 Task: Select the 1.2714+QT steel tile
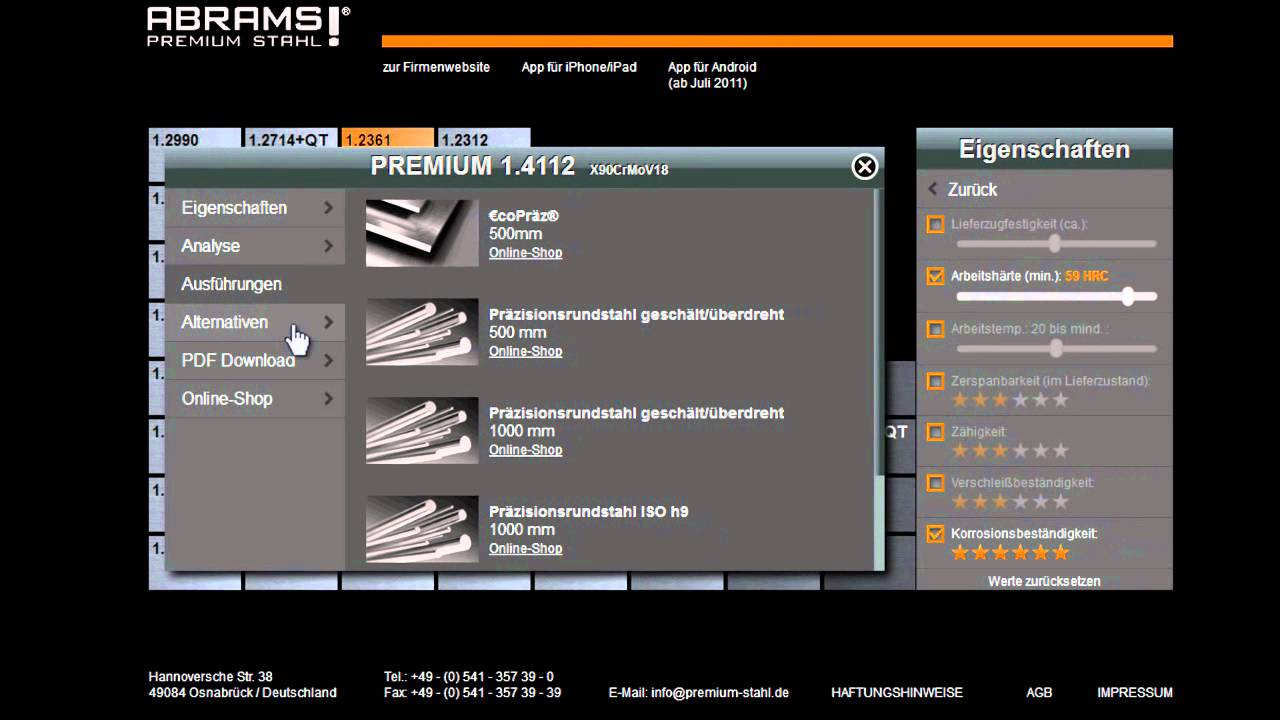(291, 140)
